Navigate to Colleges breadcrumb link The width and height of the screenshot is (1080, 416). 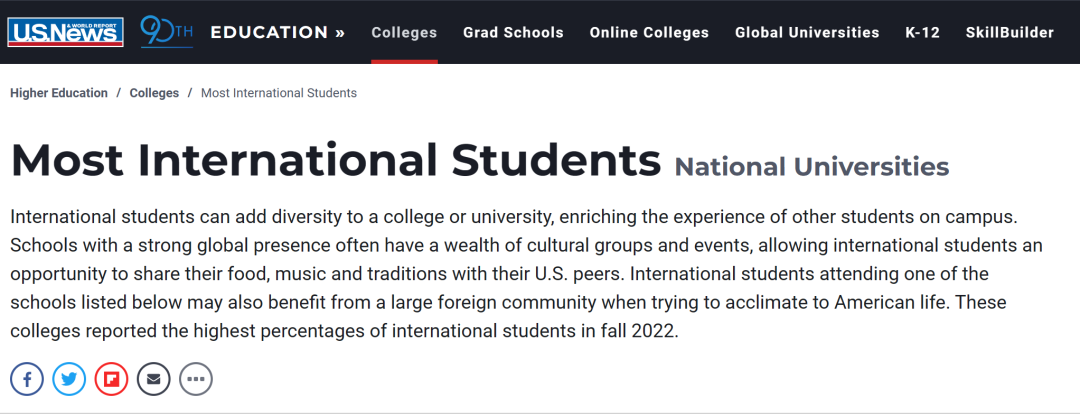click(x=154, y=93)
